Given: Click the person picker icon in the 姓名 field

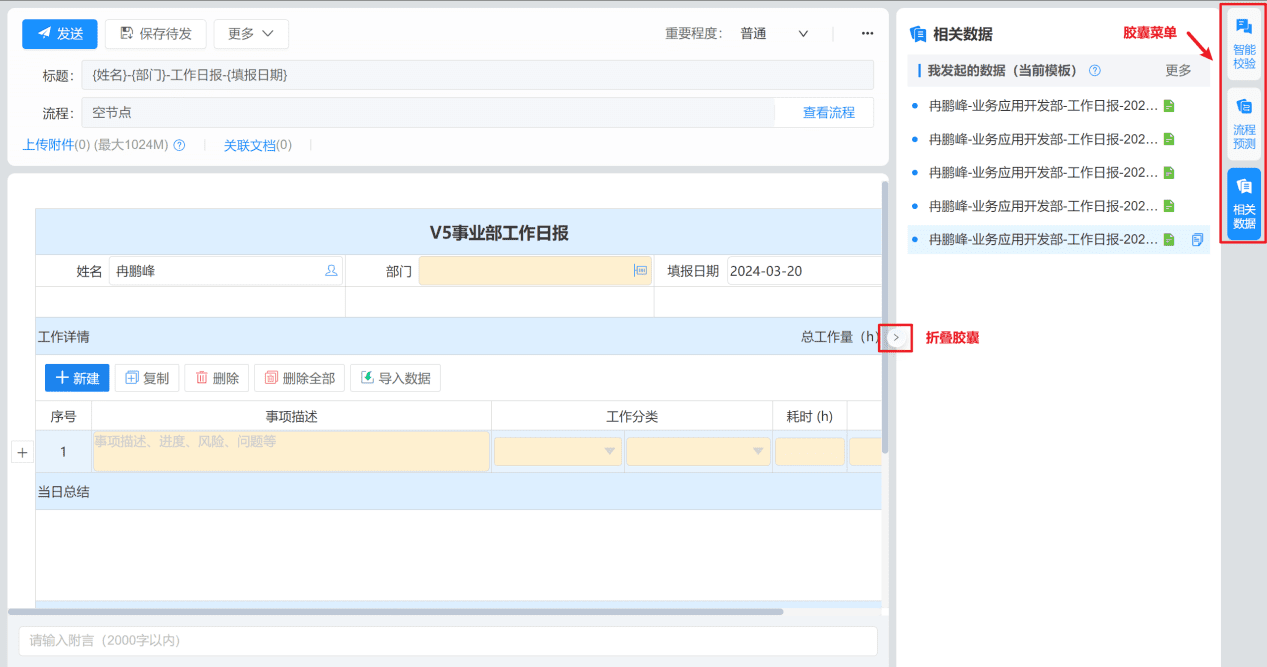Looking at the screenshot, I should point(331,270).
